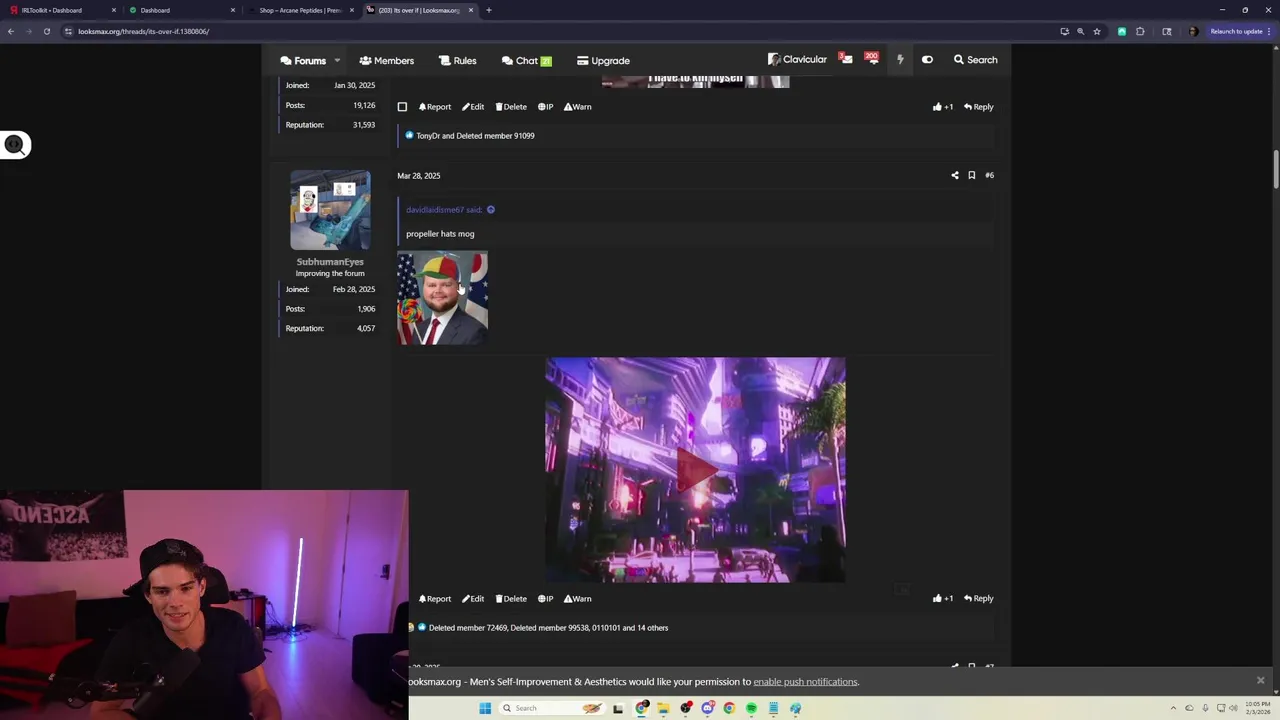The height and width of the screenshot is (720, 1280).
Task: Jump to davidlaidisme67's quoted post
Action: tap(444, 210)
